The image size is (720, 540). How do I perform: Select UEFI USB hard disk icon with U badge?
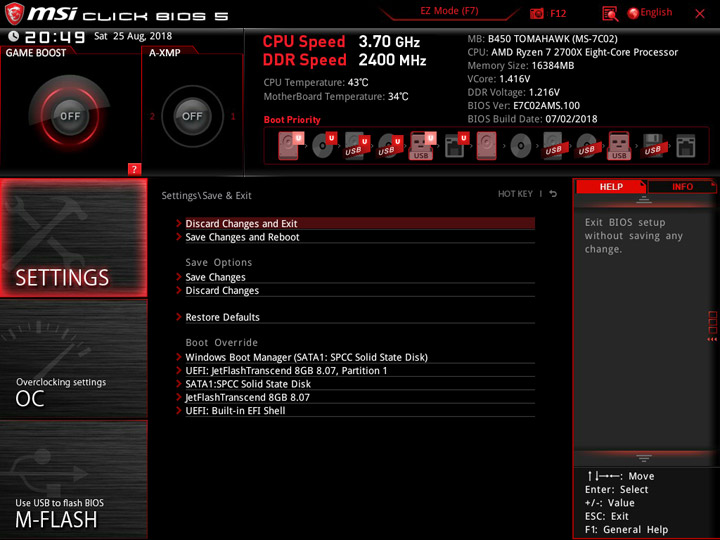click(357, 146)
